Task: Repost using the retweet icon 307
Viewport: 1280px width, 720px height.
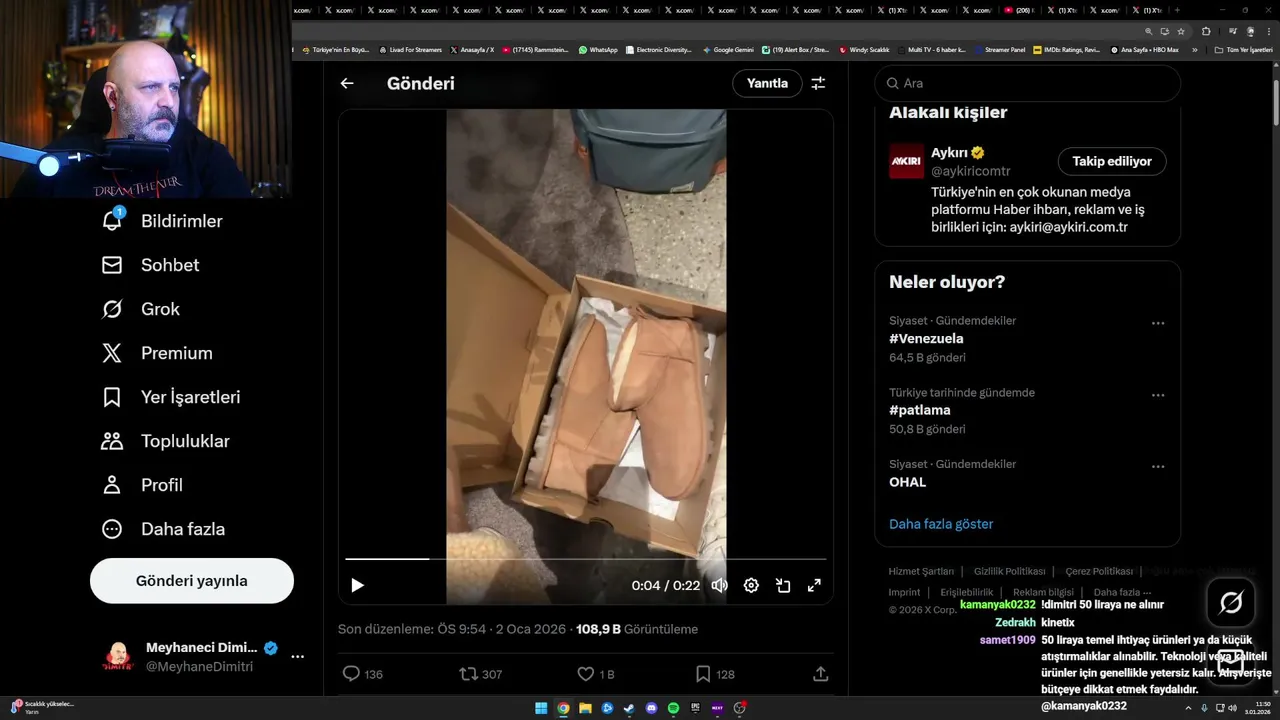Action: click(480, 674)
